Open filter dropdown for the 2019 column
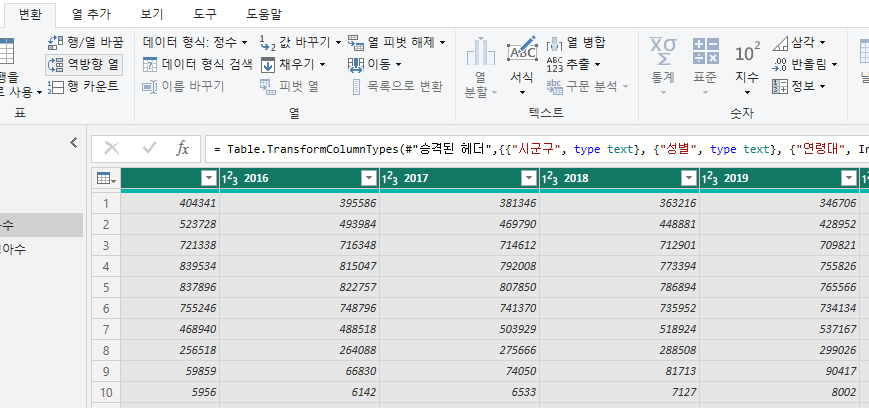This screenshot has width=869, height=408. [x=848, y=178]
